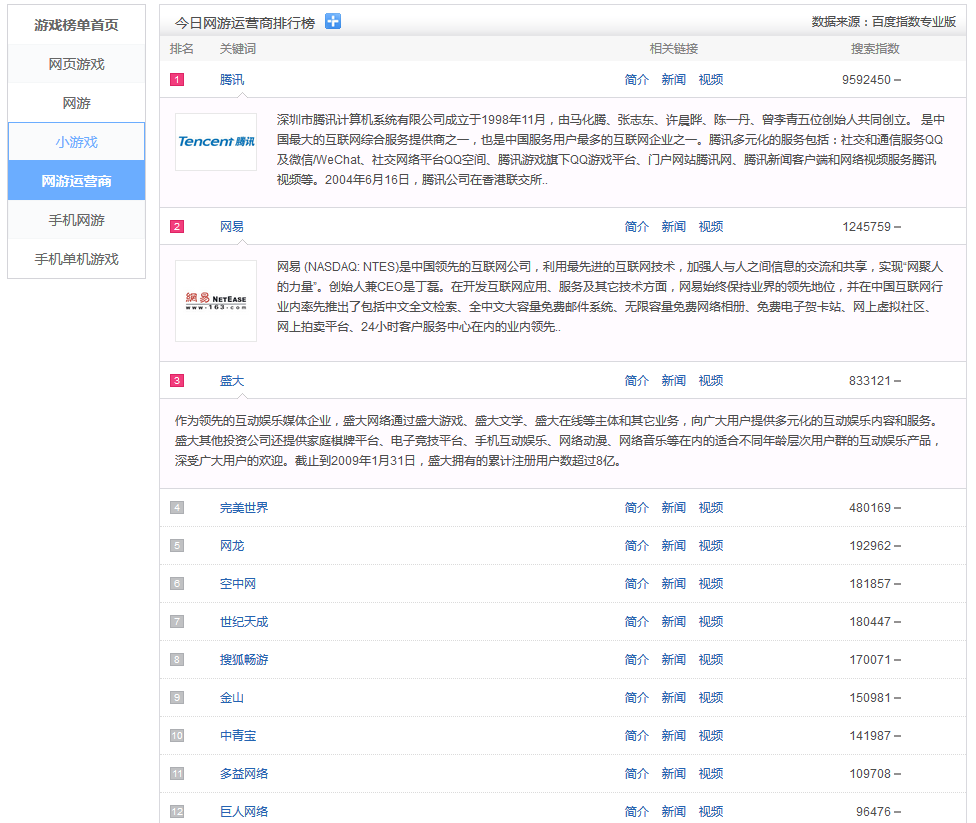The image size is (976, 823).
Task: Open the 世纪天成 keyword link
Action: pyautogui.click(x=244, y=621)
